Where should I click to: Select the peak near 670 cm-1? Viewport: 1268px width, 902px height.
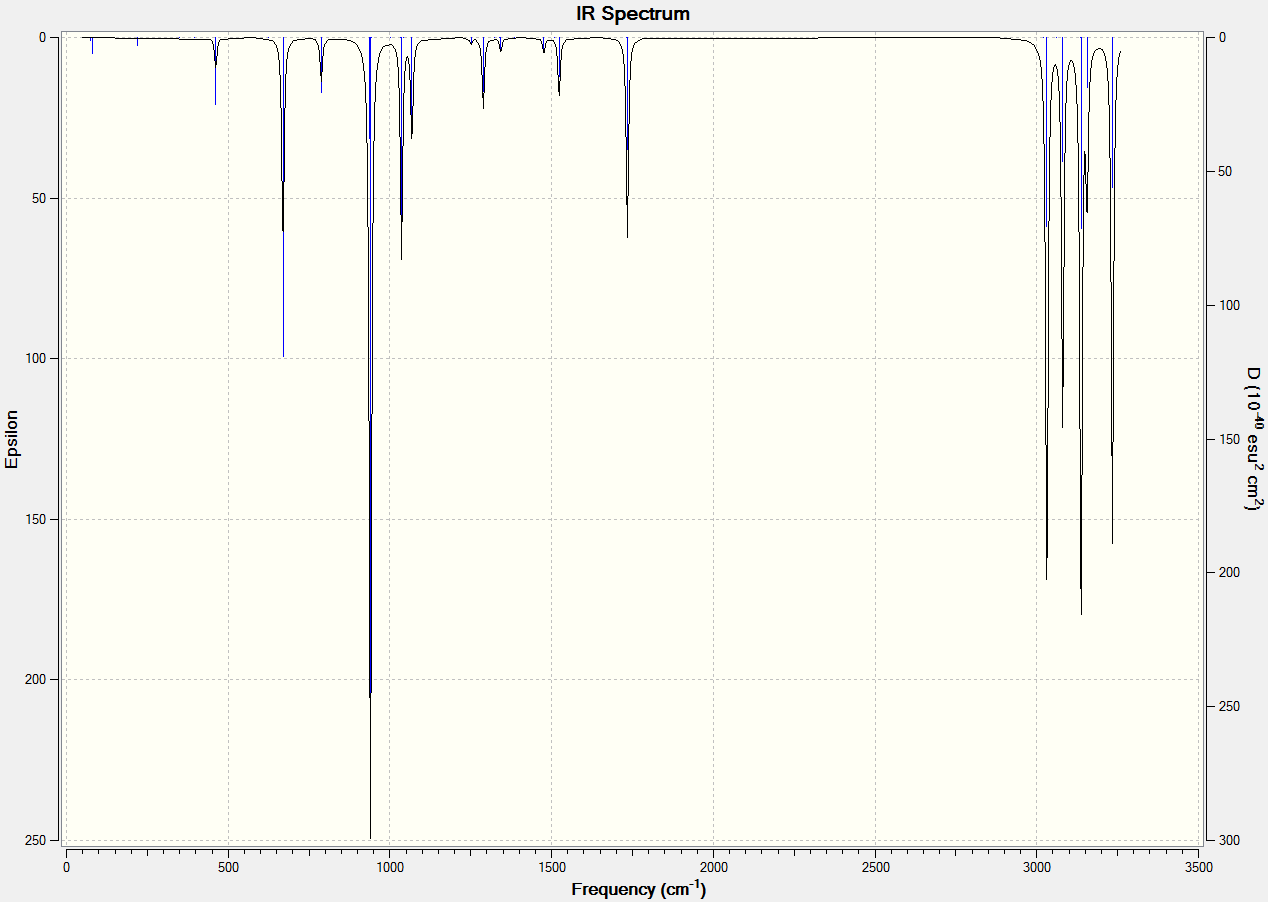pyautogui.click(x=283, y=354)
